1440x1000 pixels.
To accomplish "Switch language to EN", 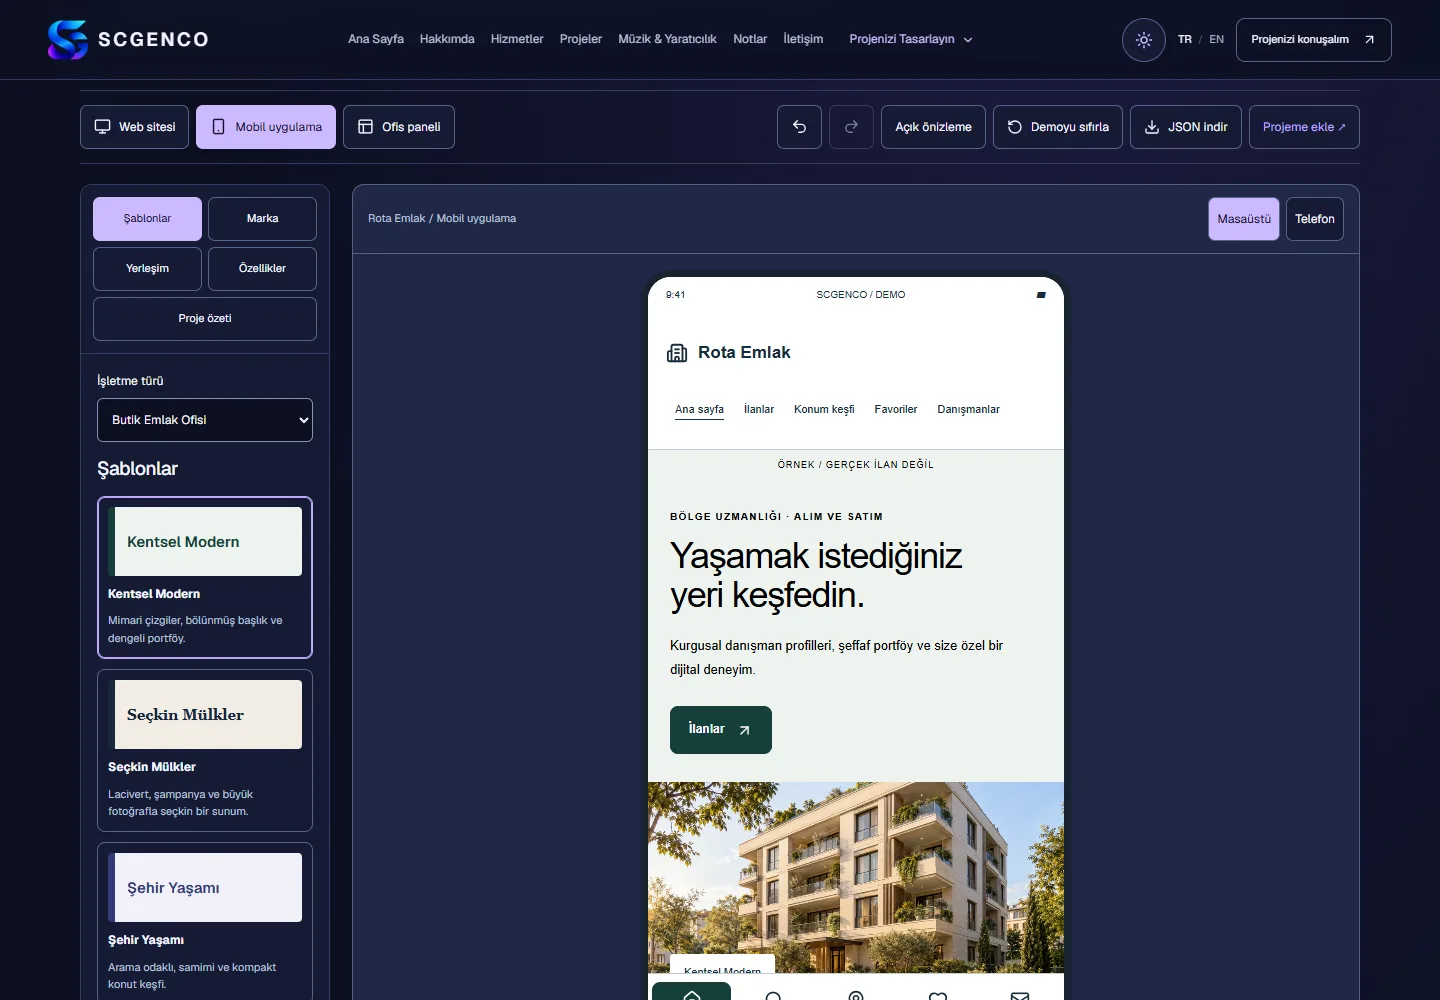I will (x=1216, y=40).
